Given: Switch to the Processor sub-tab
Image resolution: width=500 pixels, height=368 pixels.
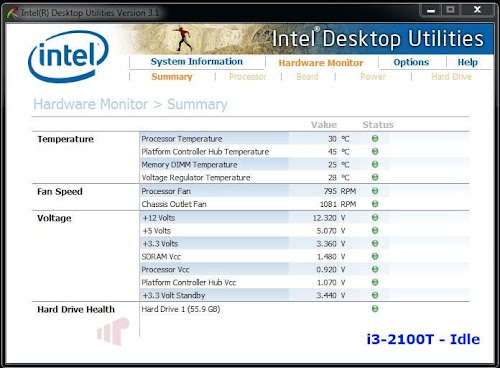Looking at the screenshot, I should click(x=248, y=77).
